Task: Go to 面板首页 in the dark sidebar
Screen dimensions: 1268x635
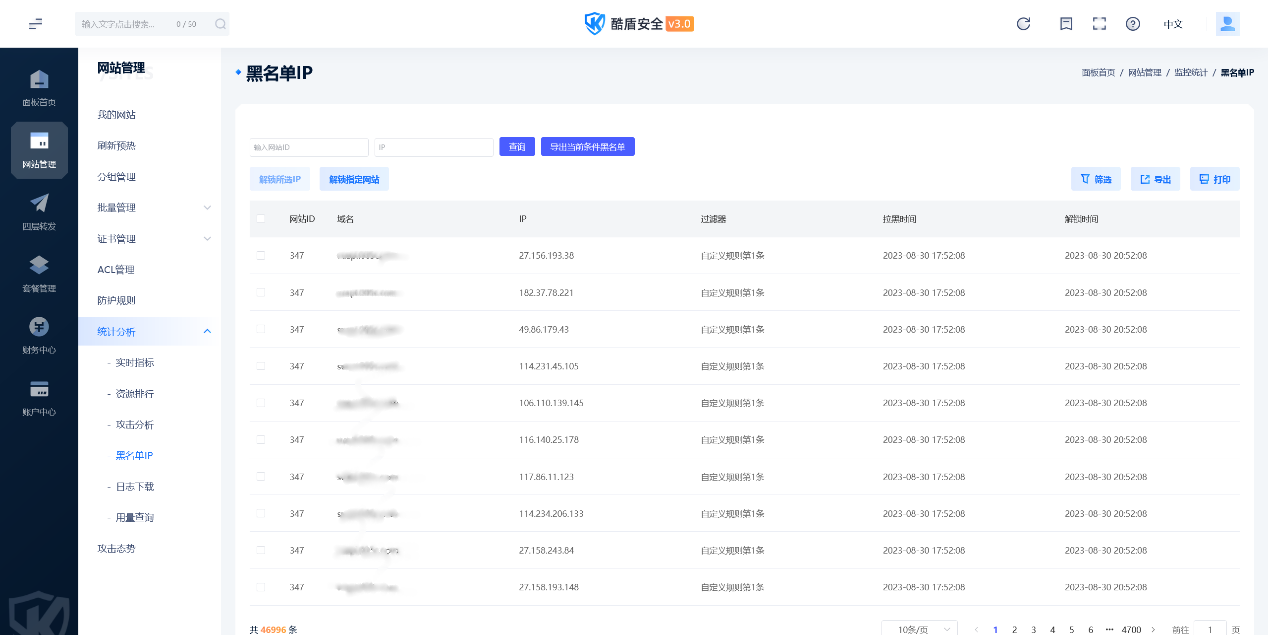Action: click(x=39, y=88)
